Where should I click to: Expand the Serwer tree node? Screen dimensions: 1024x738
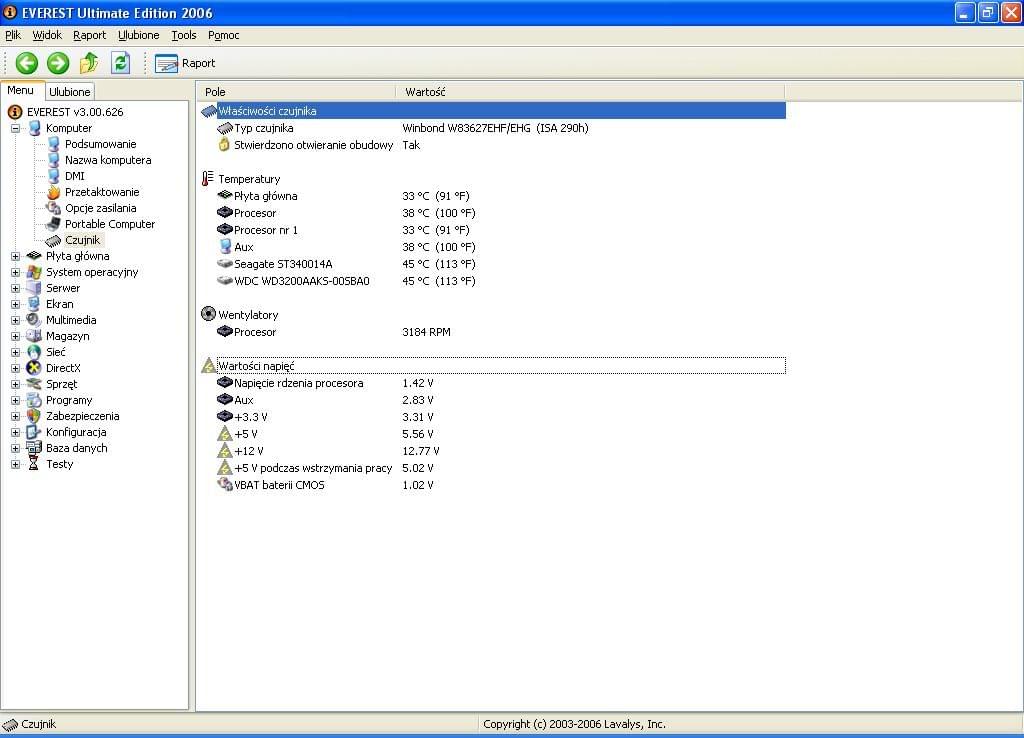click(x=16, y=288)
